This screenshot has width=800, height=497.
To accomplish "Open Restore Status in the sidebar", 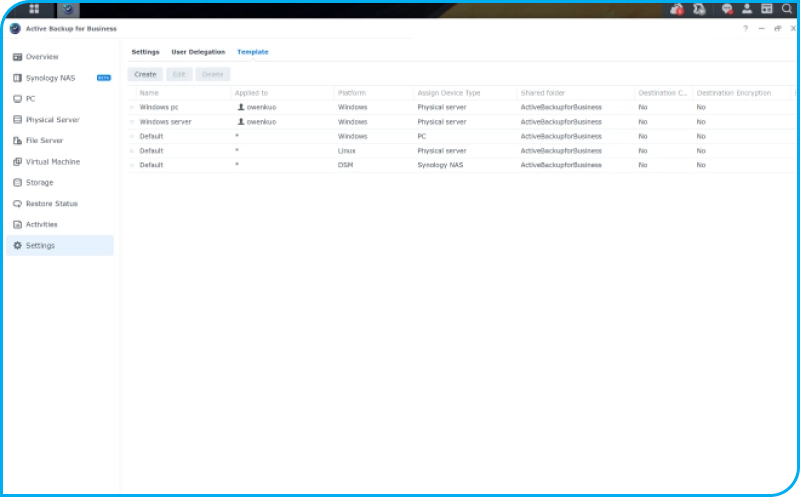I will coord(60,203).
